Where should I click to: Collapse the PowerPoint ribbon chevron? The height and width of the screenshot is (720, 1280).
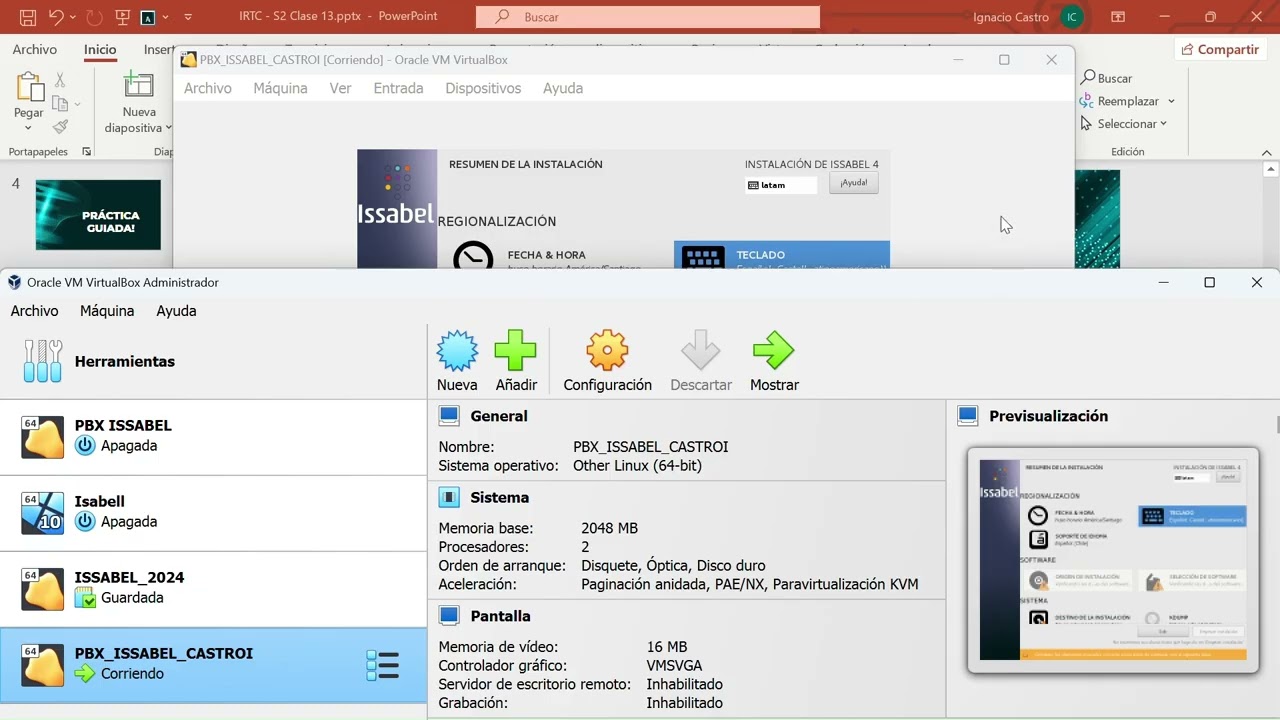point(1268,152)
